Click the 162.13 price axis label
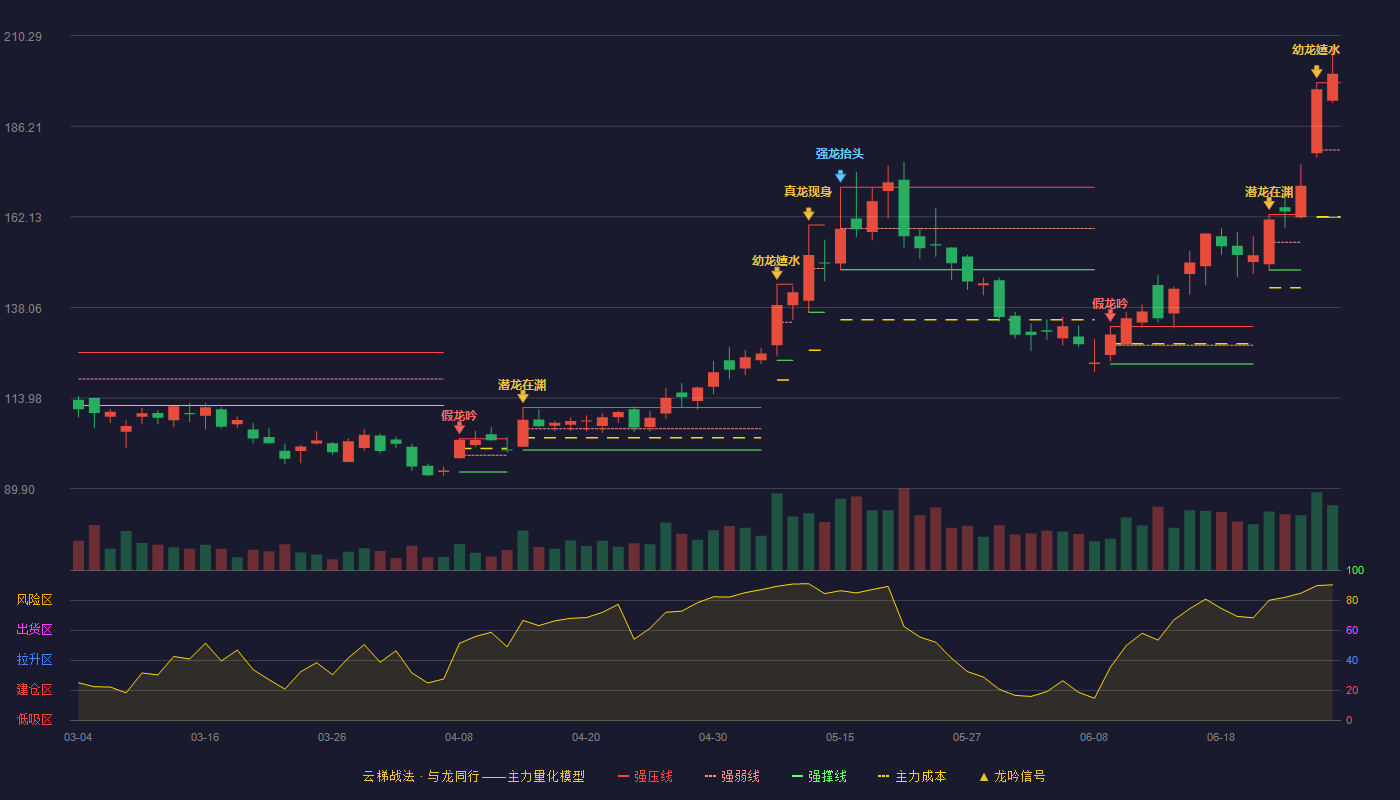This screenshot has height=800, width=1400. 23,218
